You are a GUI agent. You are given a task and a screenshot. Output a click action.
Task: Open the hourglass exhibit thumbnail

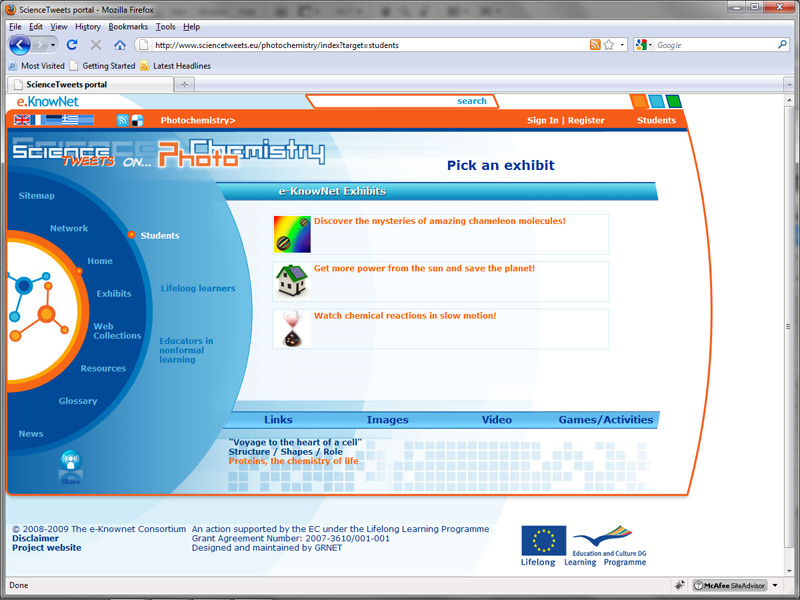[292, 329]
